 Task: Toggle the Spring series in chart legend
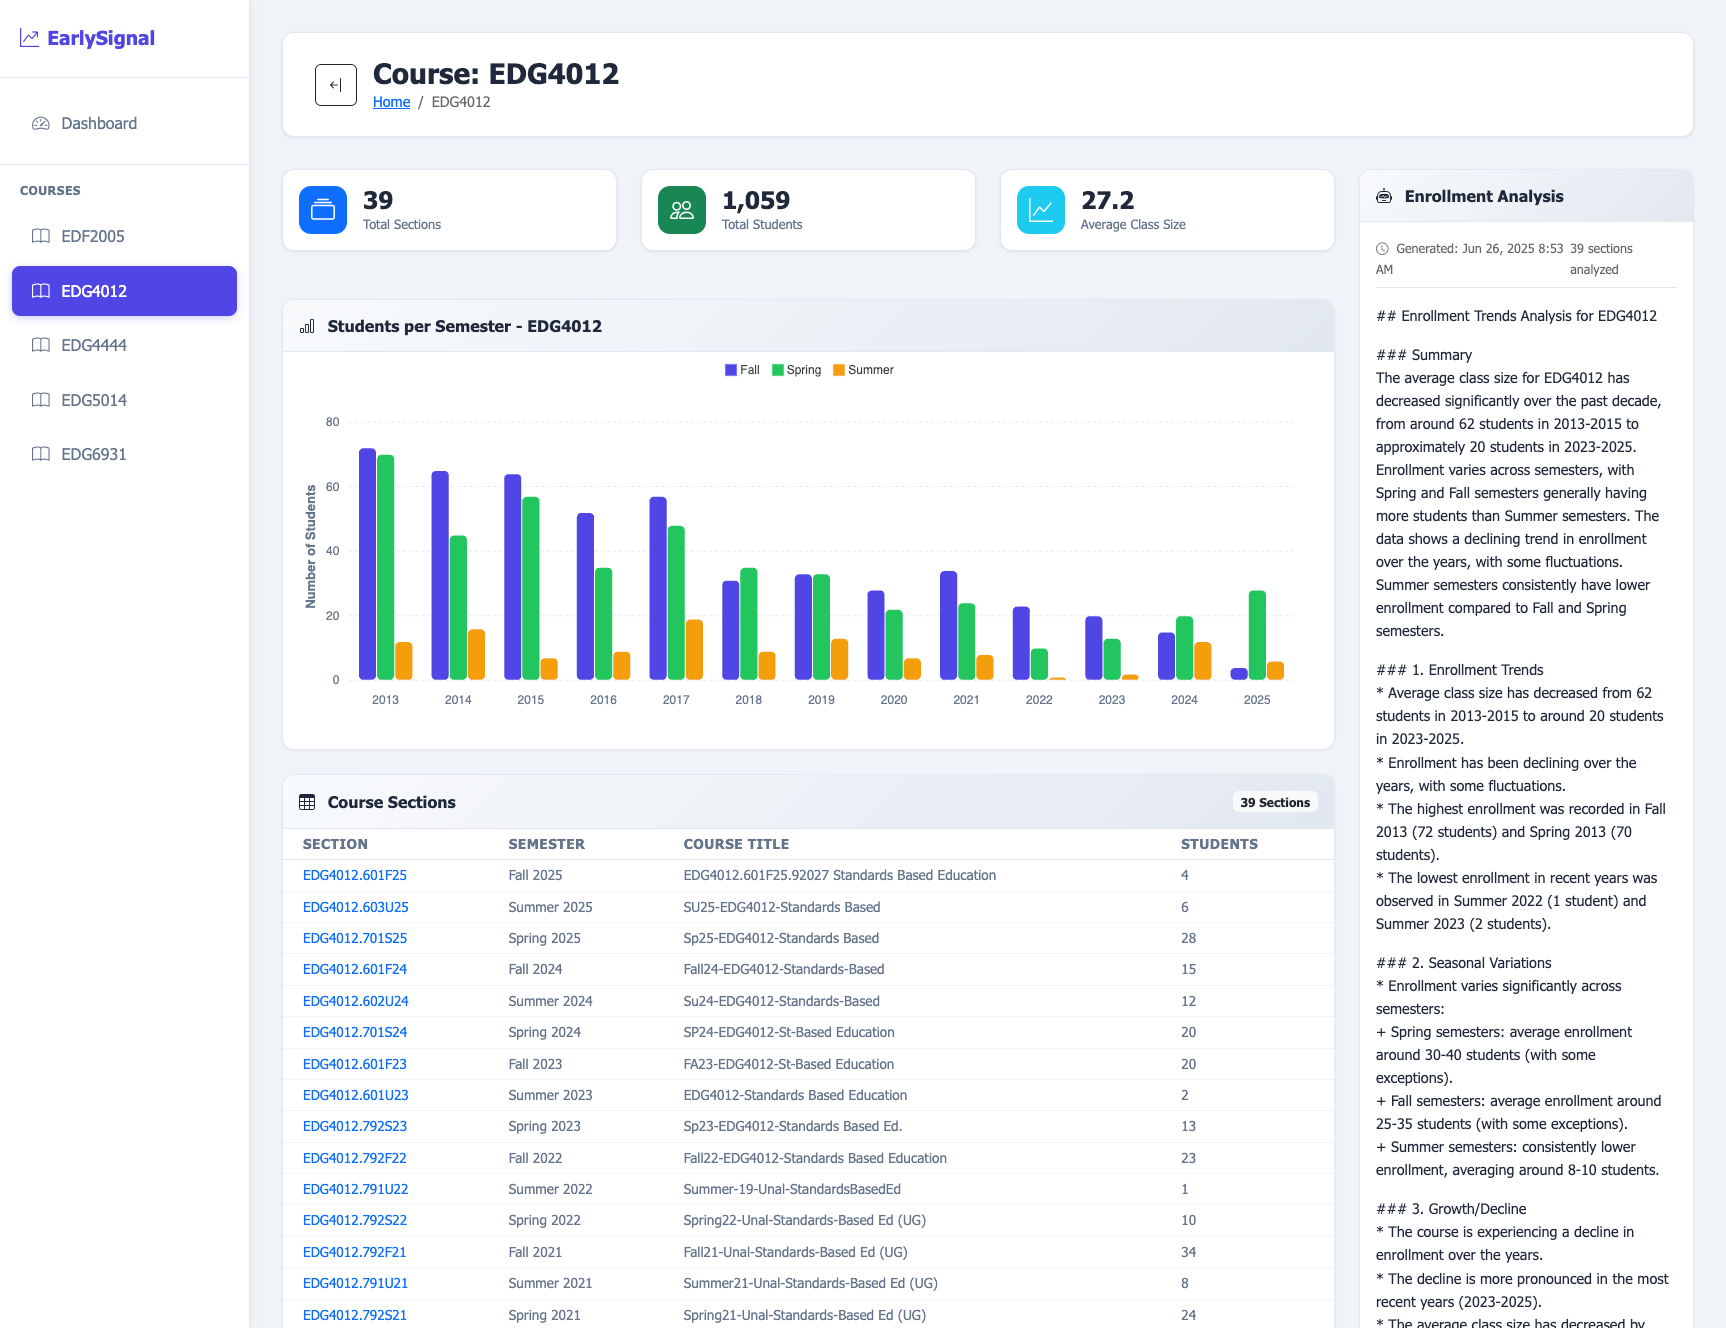point(796,370)
